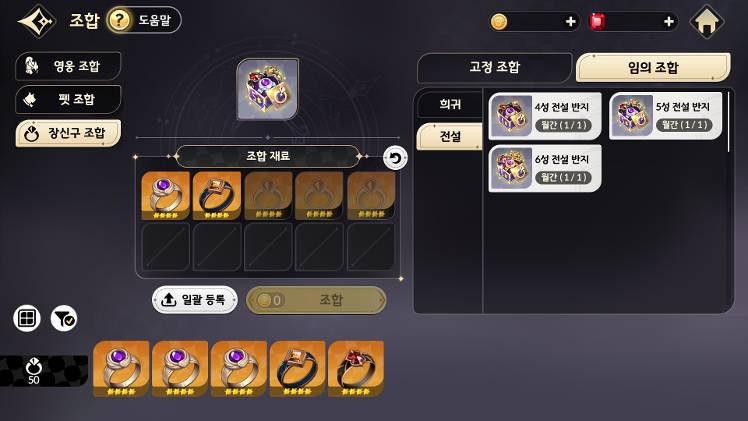The height and width of the screenshot is (421, 748).
Task: Toggle the inventory filter funnel icon
Action: (x=64, y=318)
